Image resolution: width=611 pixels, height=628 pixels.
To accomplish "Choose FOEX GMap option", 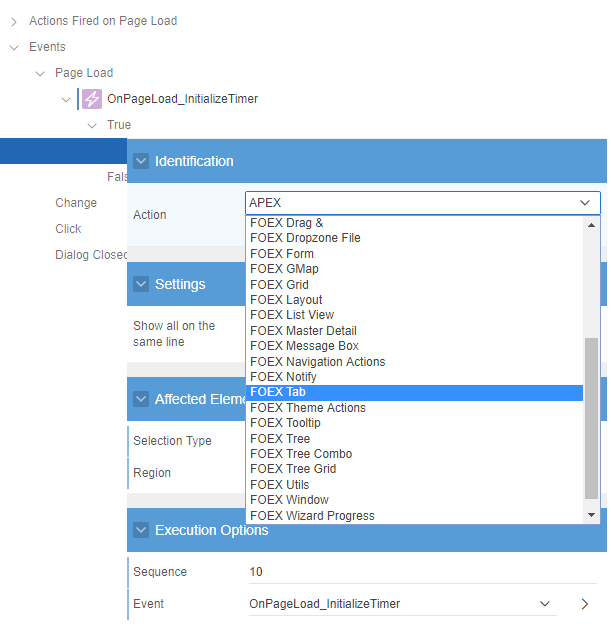I will click(x=414, y=269).
